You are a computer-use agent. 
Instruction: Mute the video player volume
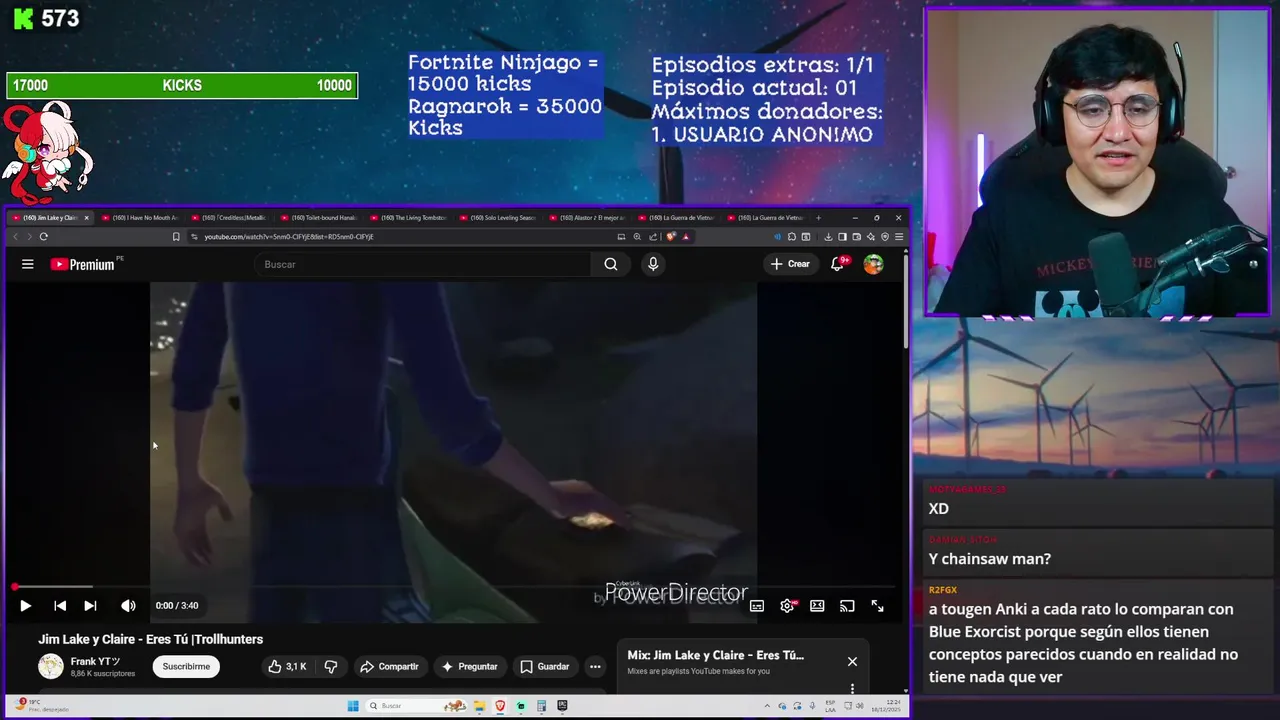pyautogui.click(x=128, y=605)
